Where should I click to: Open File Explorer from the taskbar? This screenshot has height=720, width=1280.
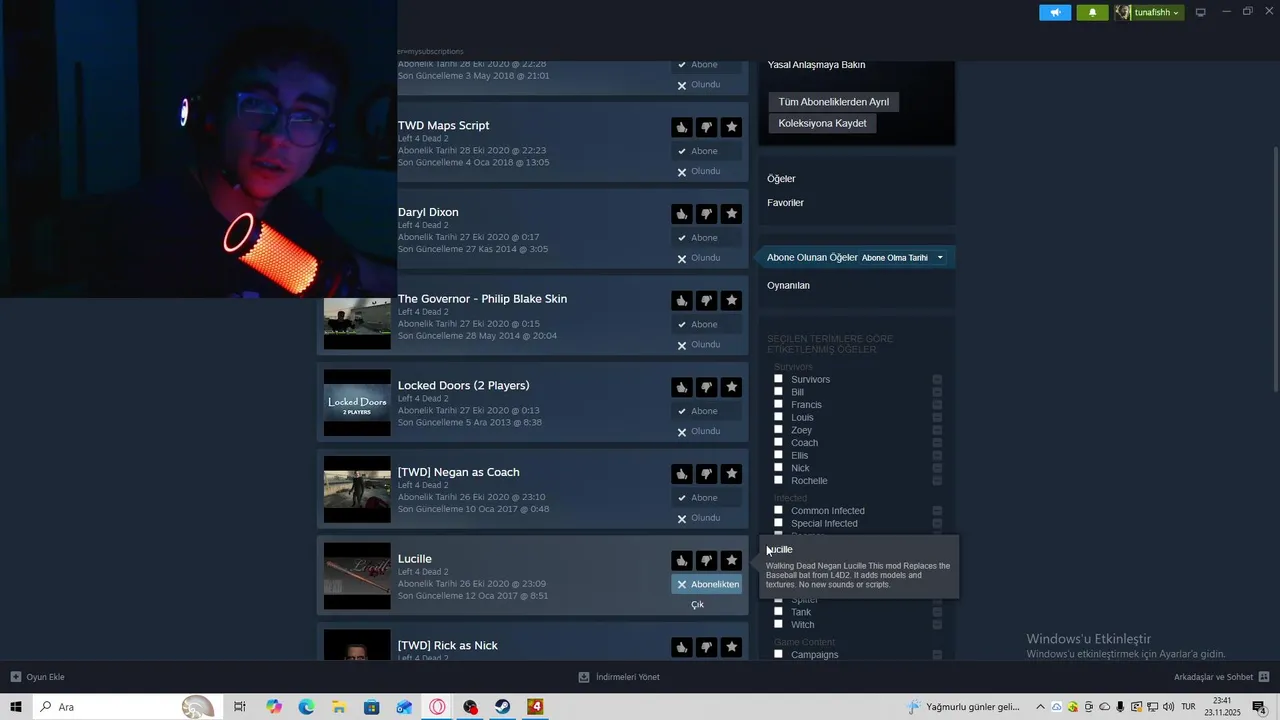(x=339, y=707)
